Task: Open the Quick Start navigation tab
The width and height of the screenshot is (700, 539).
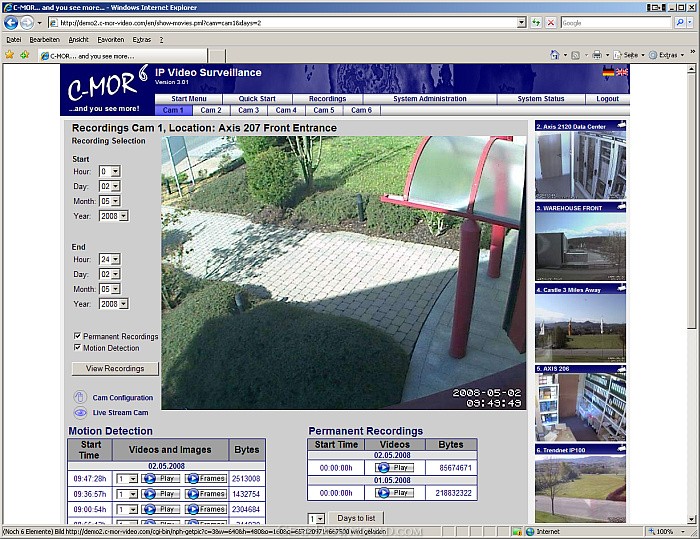Action: point(257,99)
